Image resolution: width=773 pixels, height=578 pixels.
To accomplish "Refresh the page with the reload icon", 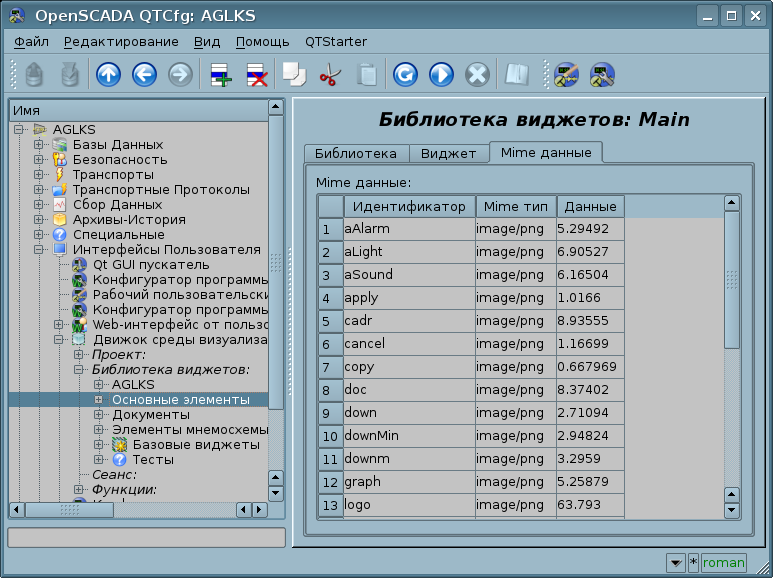I will [x=405, y=75].
